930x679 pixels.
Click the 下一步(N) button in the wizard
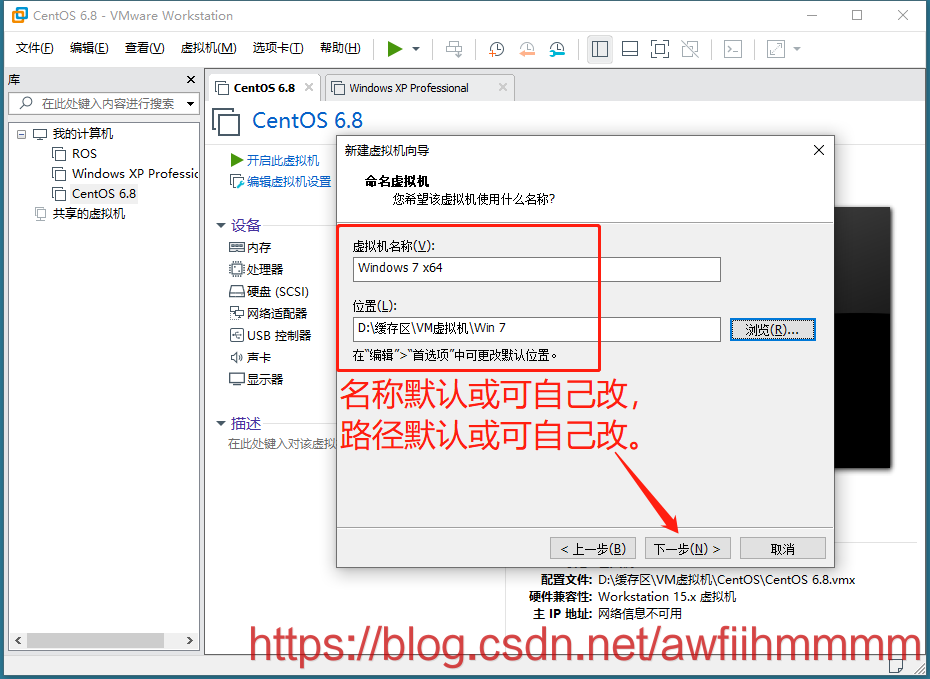click(x=687, y=549)
